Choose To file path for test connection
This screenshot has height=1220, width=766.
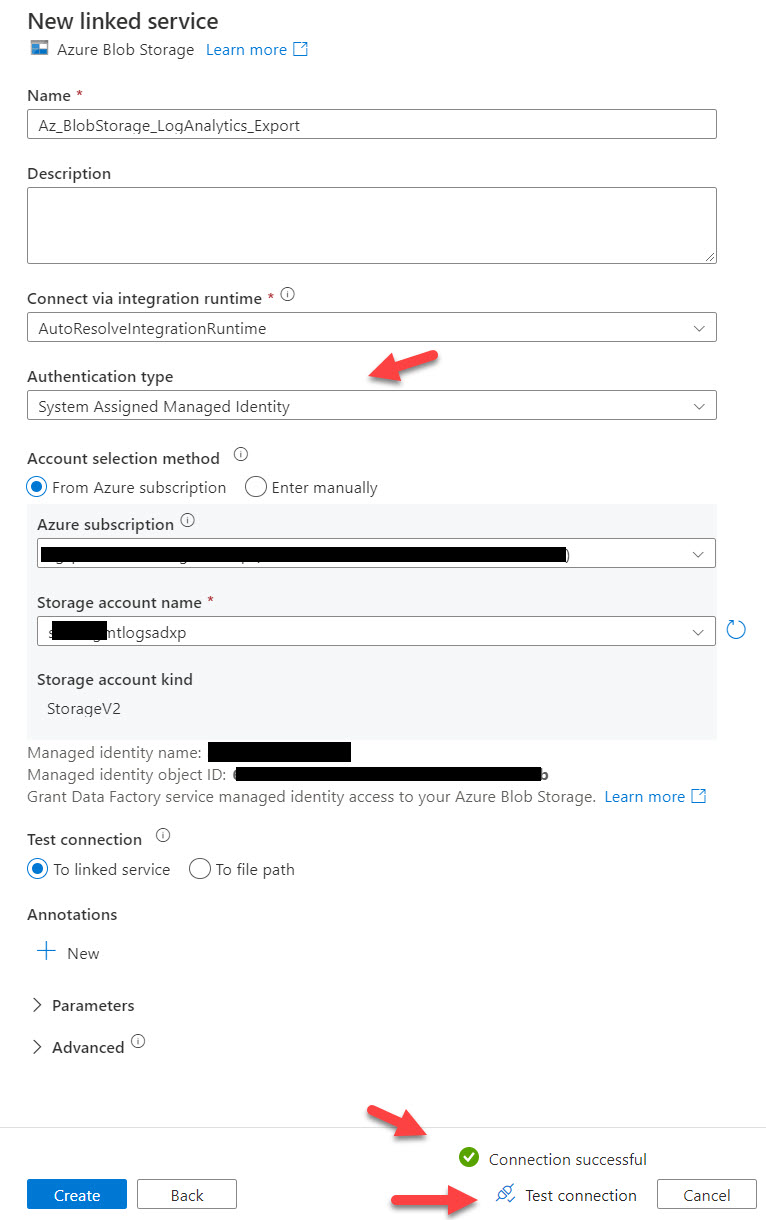pyautogui.click(x=199, y=869)
